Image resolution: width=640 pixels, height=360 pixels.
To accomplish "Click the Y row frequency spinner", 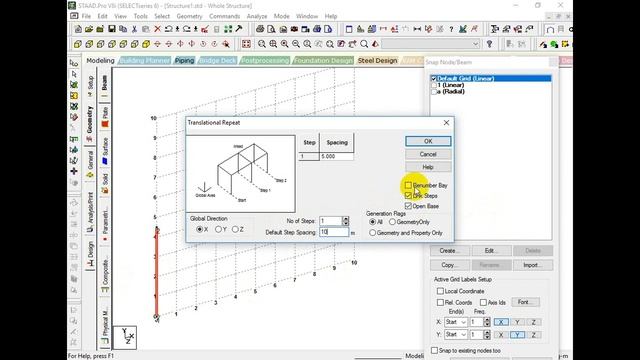I will pyautogui.click(x=487, y=335).
